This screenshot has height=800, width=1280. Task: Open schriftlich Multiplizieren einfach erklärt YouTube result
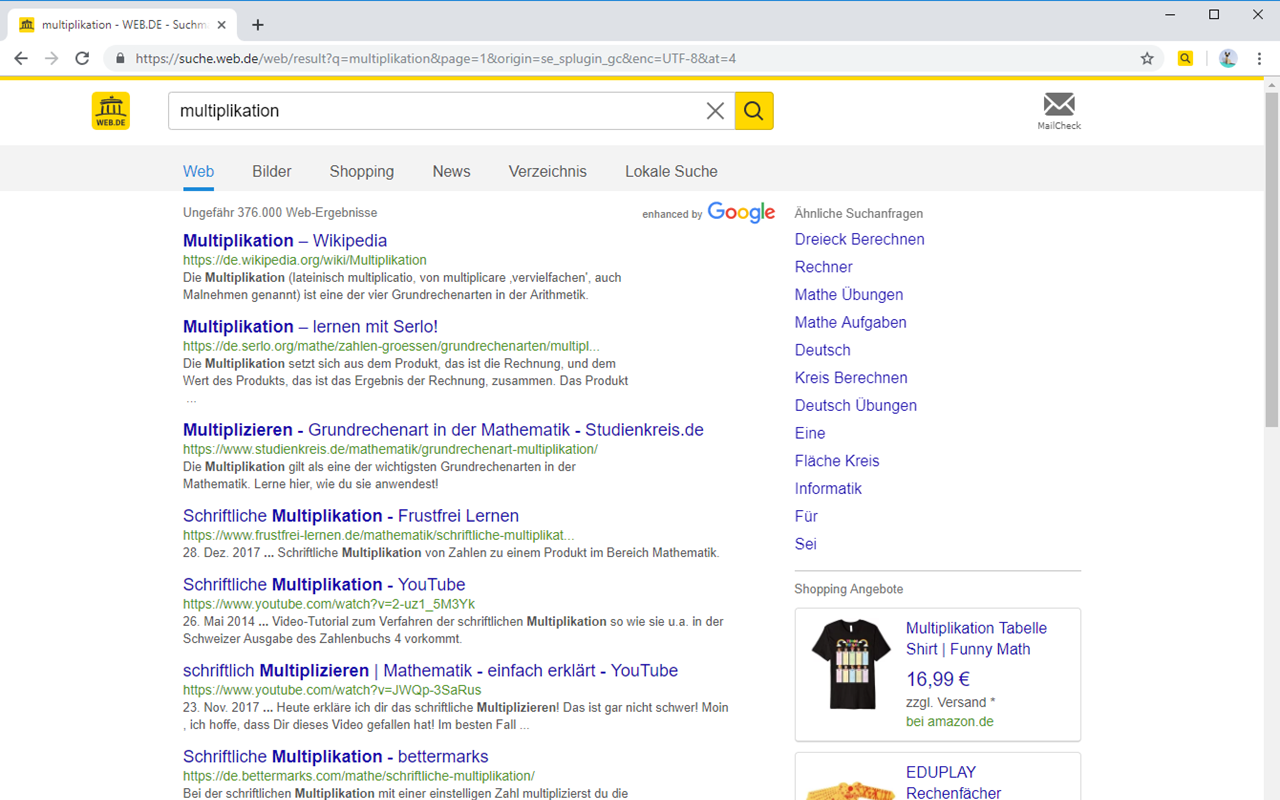pos(430,670)
